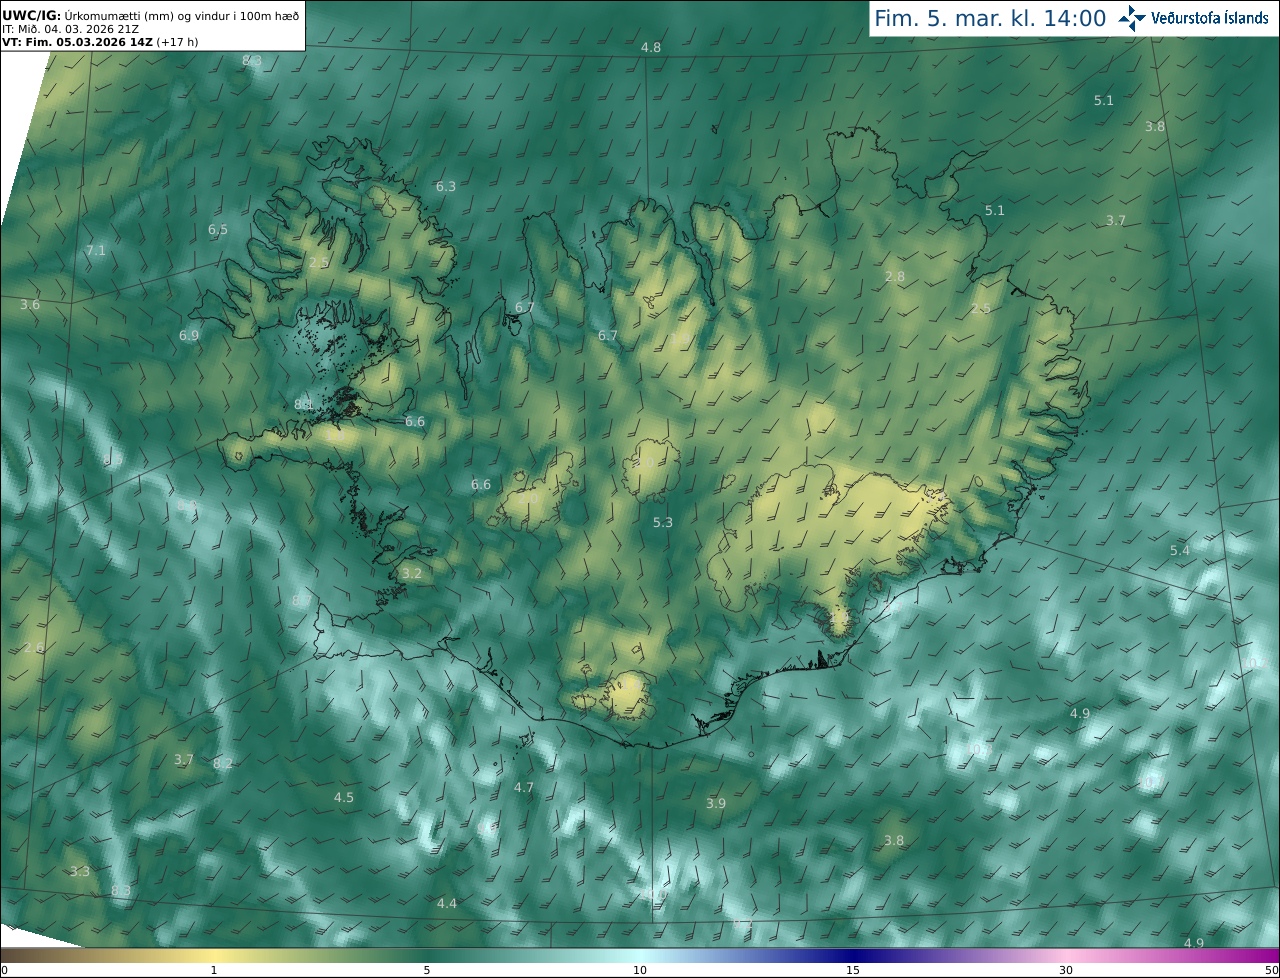Viewport: 1280px width, 978px height.
Task: Click the 'Veðurstofa Íslands' name text
Action: pyautogui.click(x=1209, y=18)
